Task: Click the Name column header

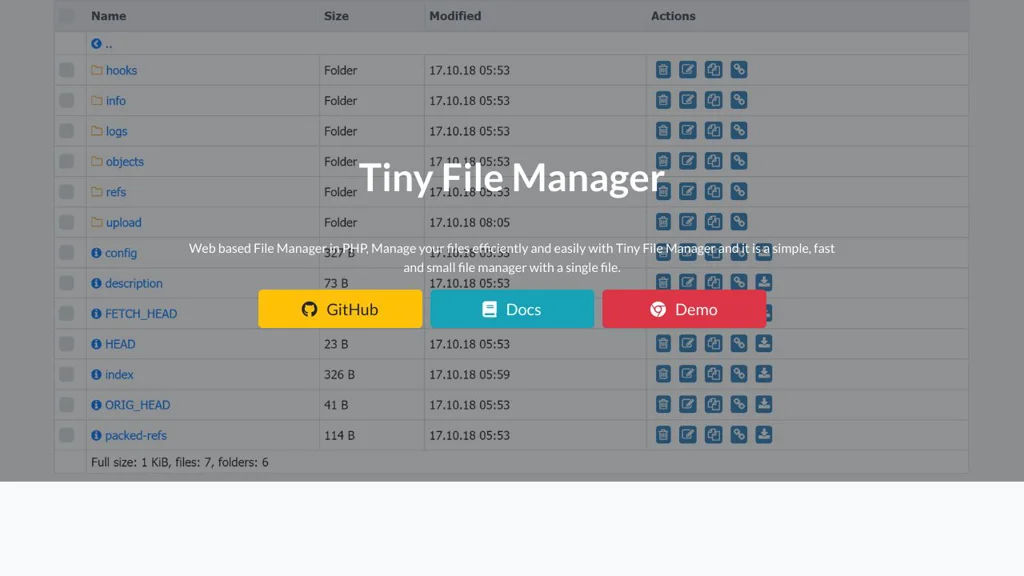Action: [x=108, y=16]
